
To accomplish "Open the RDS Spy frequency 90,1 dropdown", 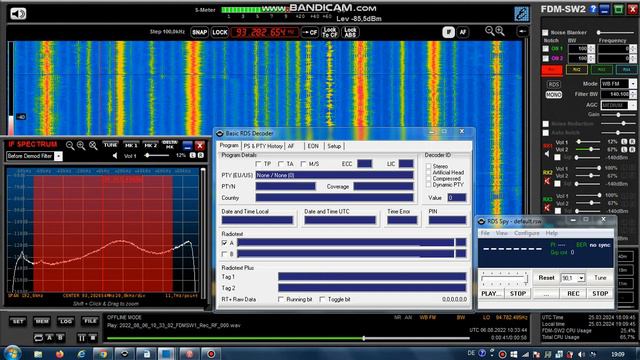I will pyautogui.click(x=581, y=278).
